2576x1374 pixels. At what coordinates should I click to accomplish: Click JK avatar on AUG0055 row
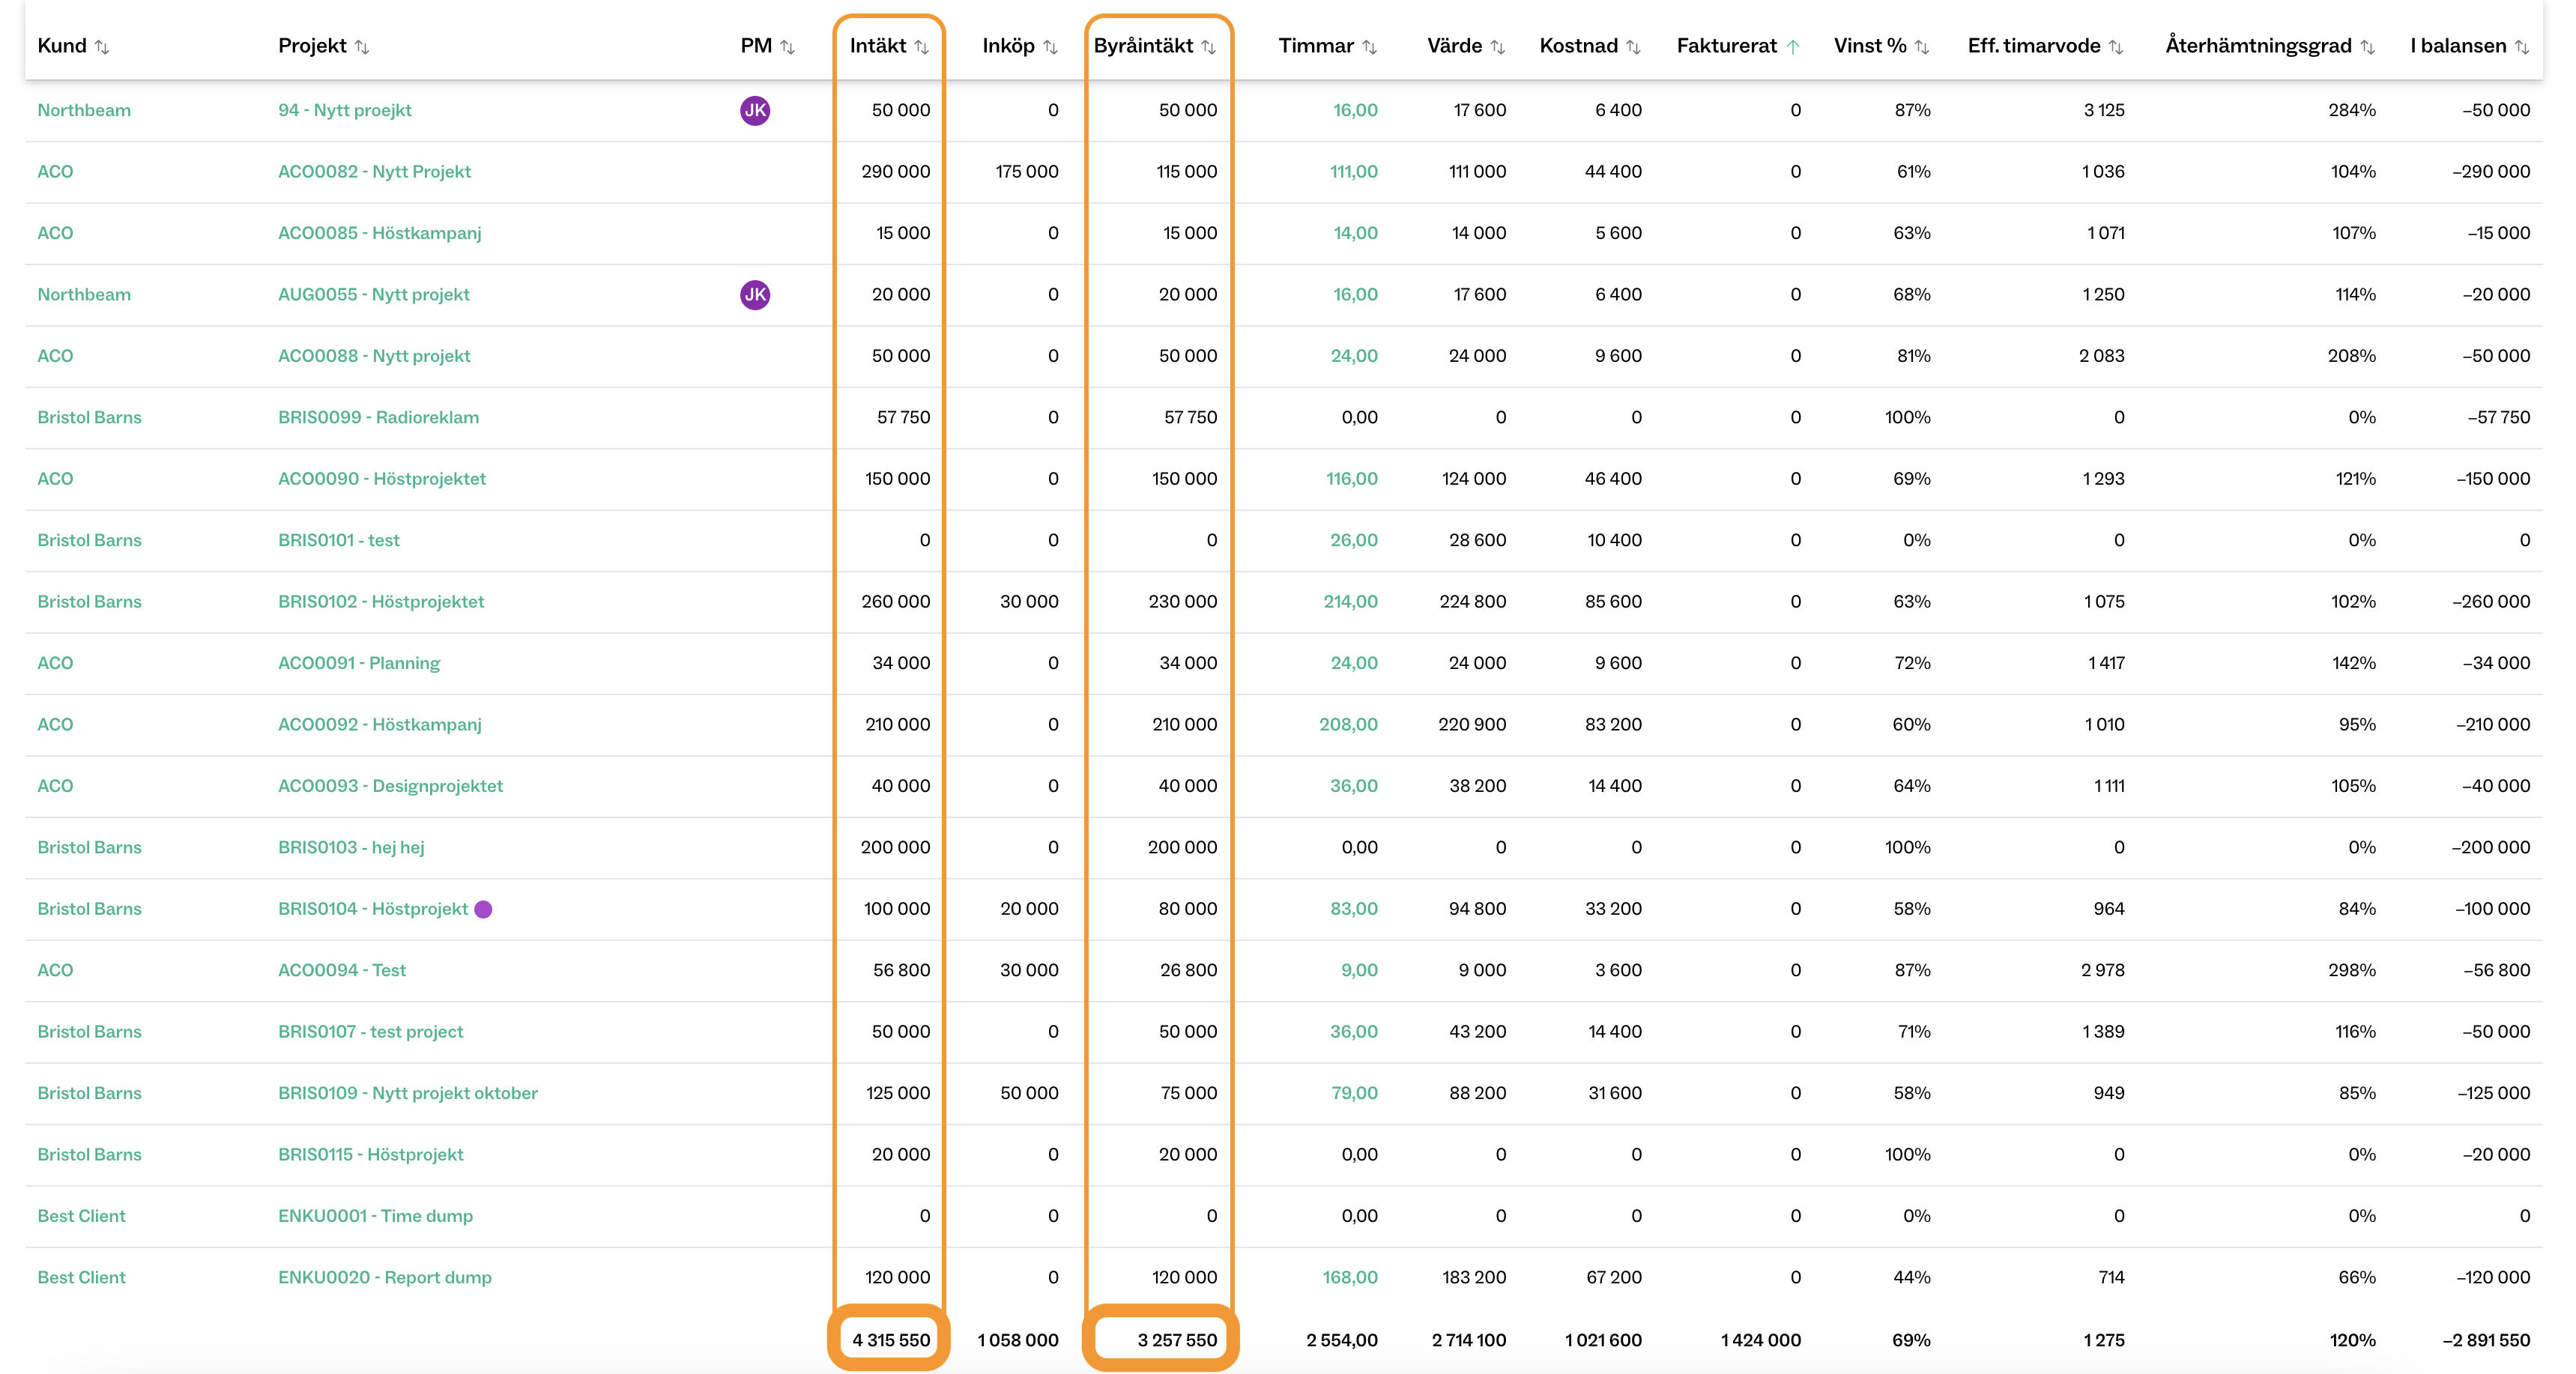point(755,295)
